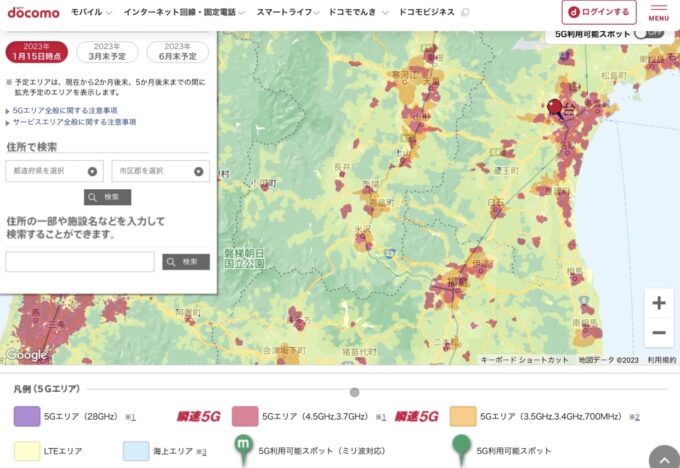
Task: Zoom out with the map minus icon
Action: pyautogui.click(x=659, y=333)
